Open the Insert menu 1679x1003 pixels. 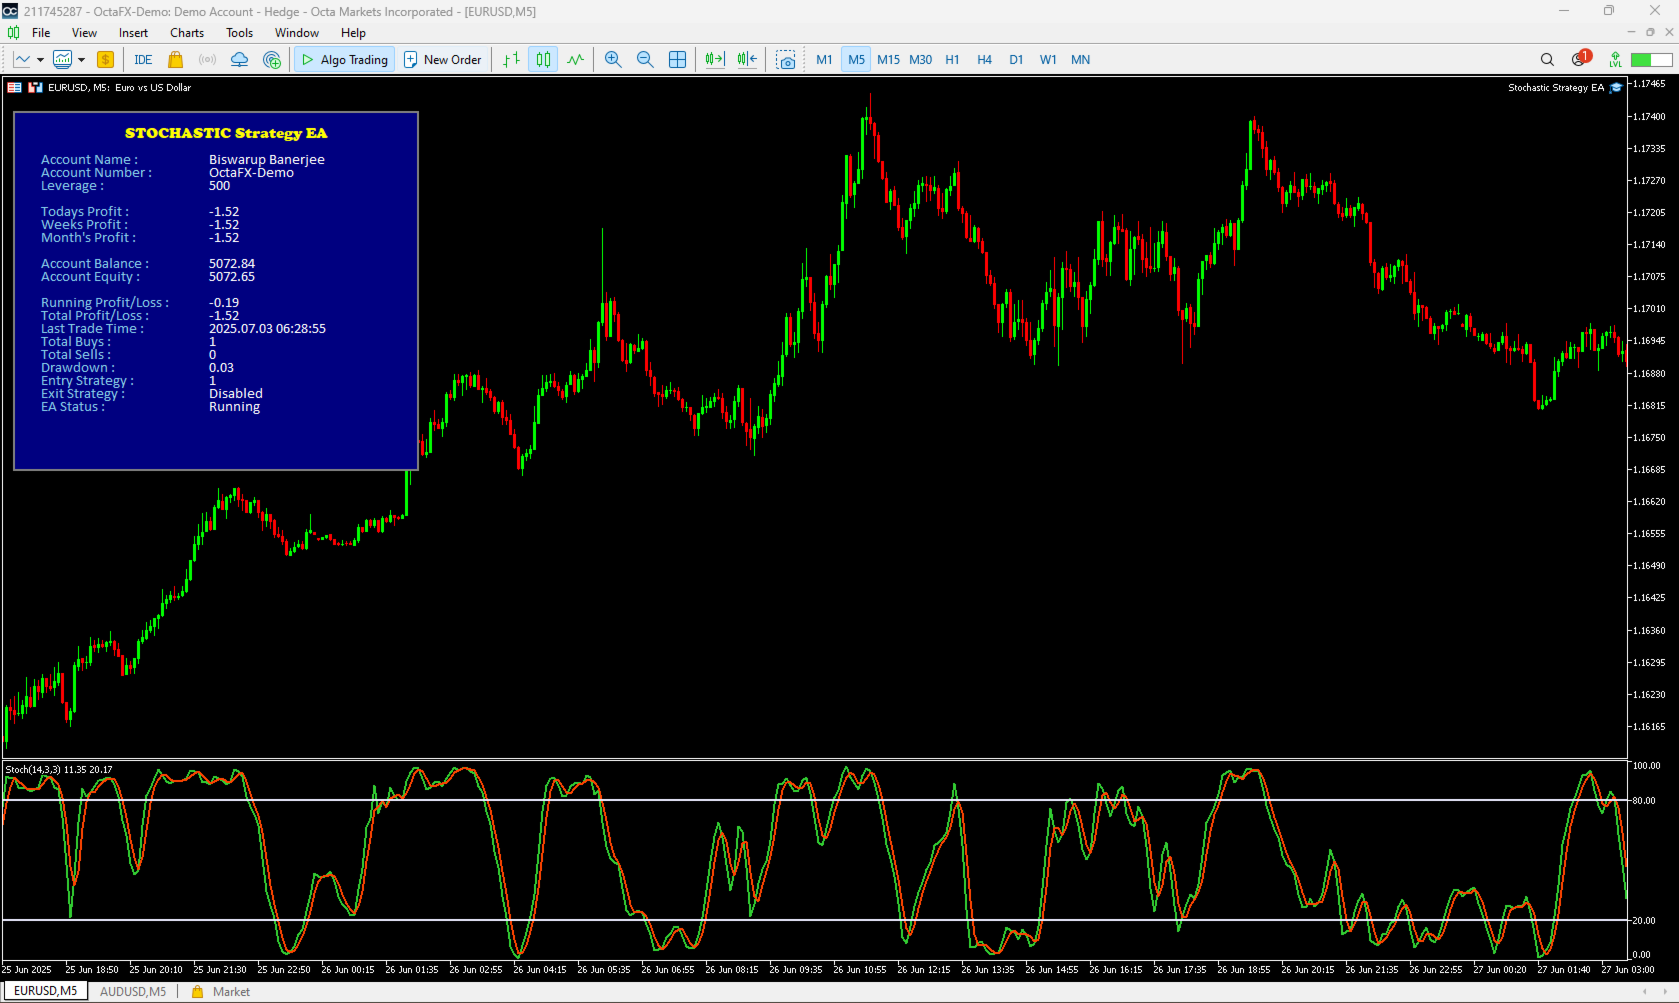point(133,33)
